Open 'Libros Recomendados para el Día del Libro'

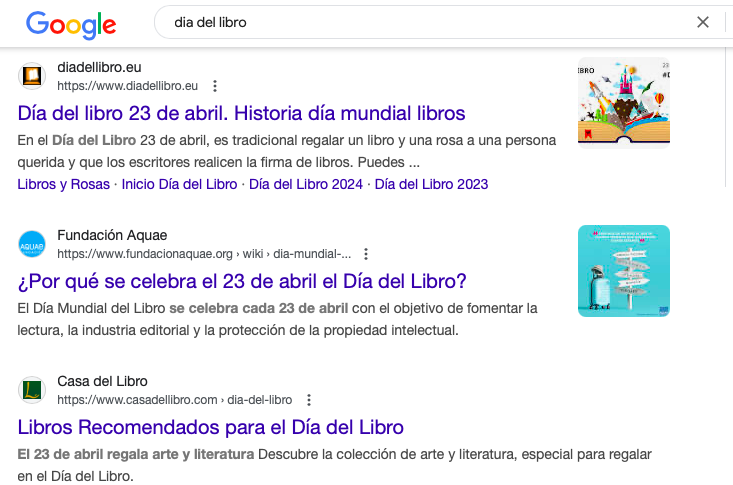coord(210,427)
